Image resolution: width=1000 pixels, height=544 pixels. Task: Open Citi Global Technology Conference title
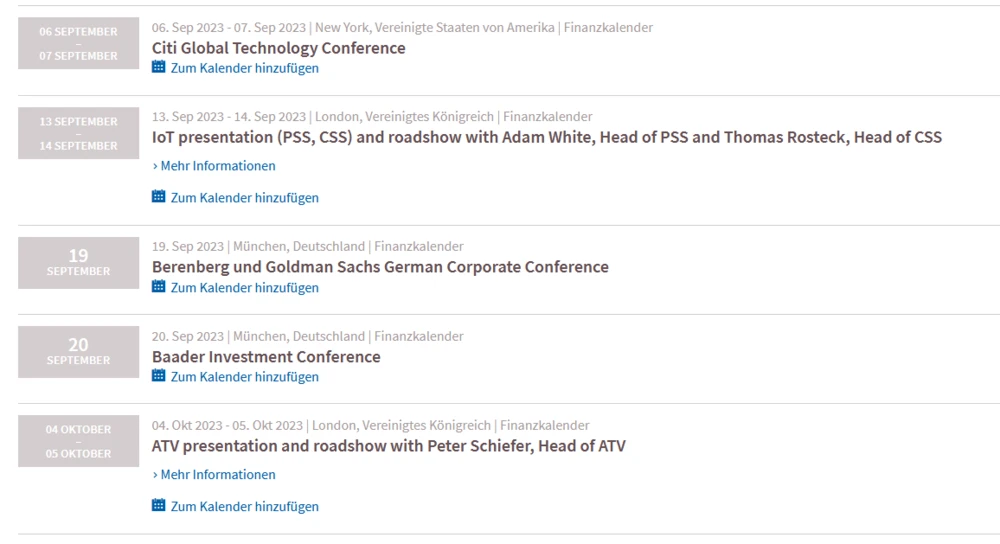tap(278, 48)
